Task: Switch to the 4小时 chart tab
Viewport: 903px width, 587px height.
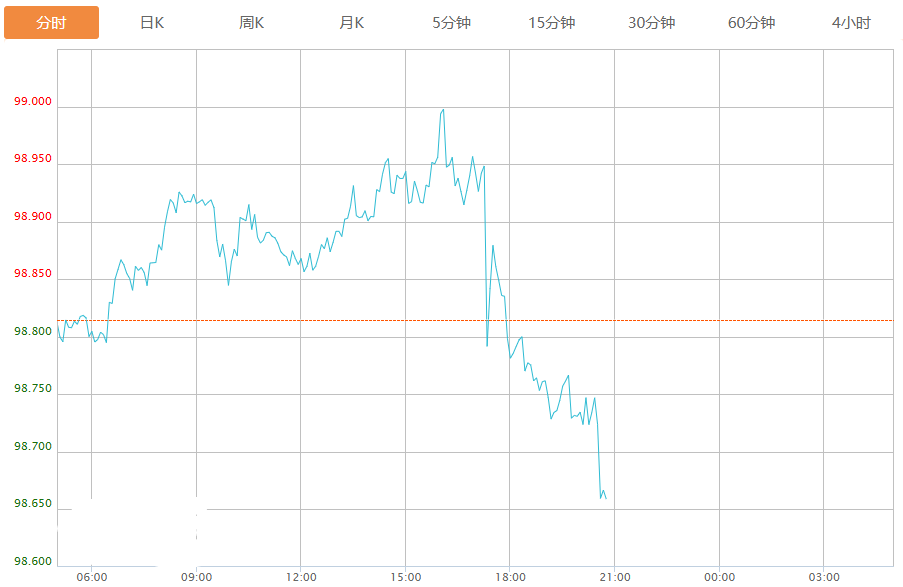Action: pos(851,22)
